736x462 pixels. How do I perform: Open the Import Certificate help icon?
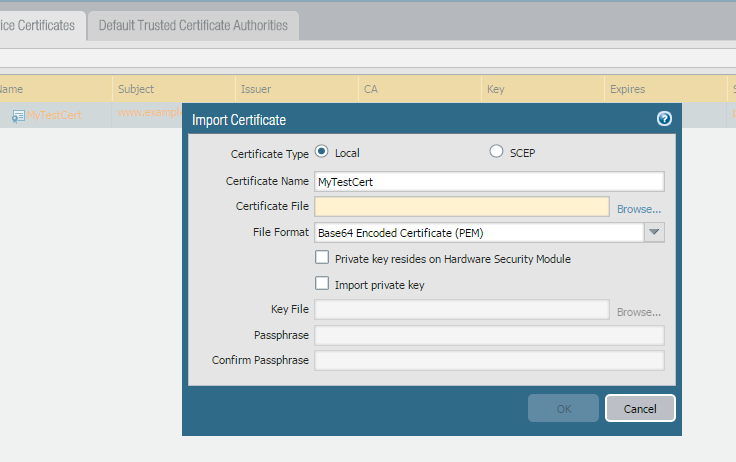click(663, 119)
